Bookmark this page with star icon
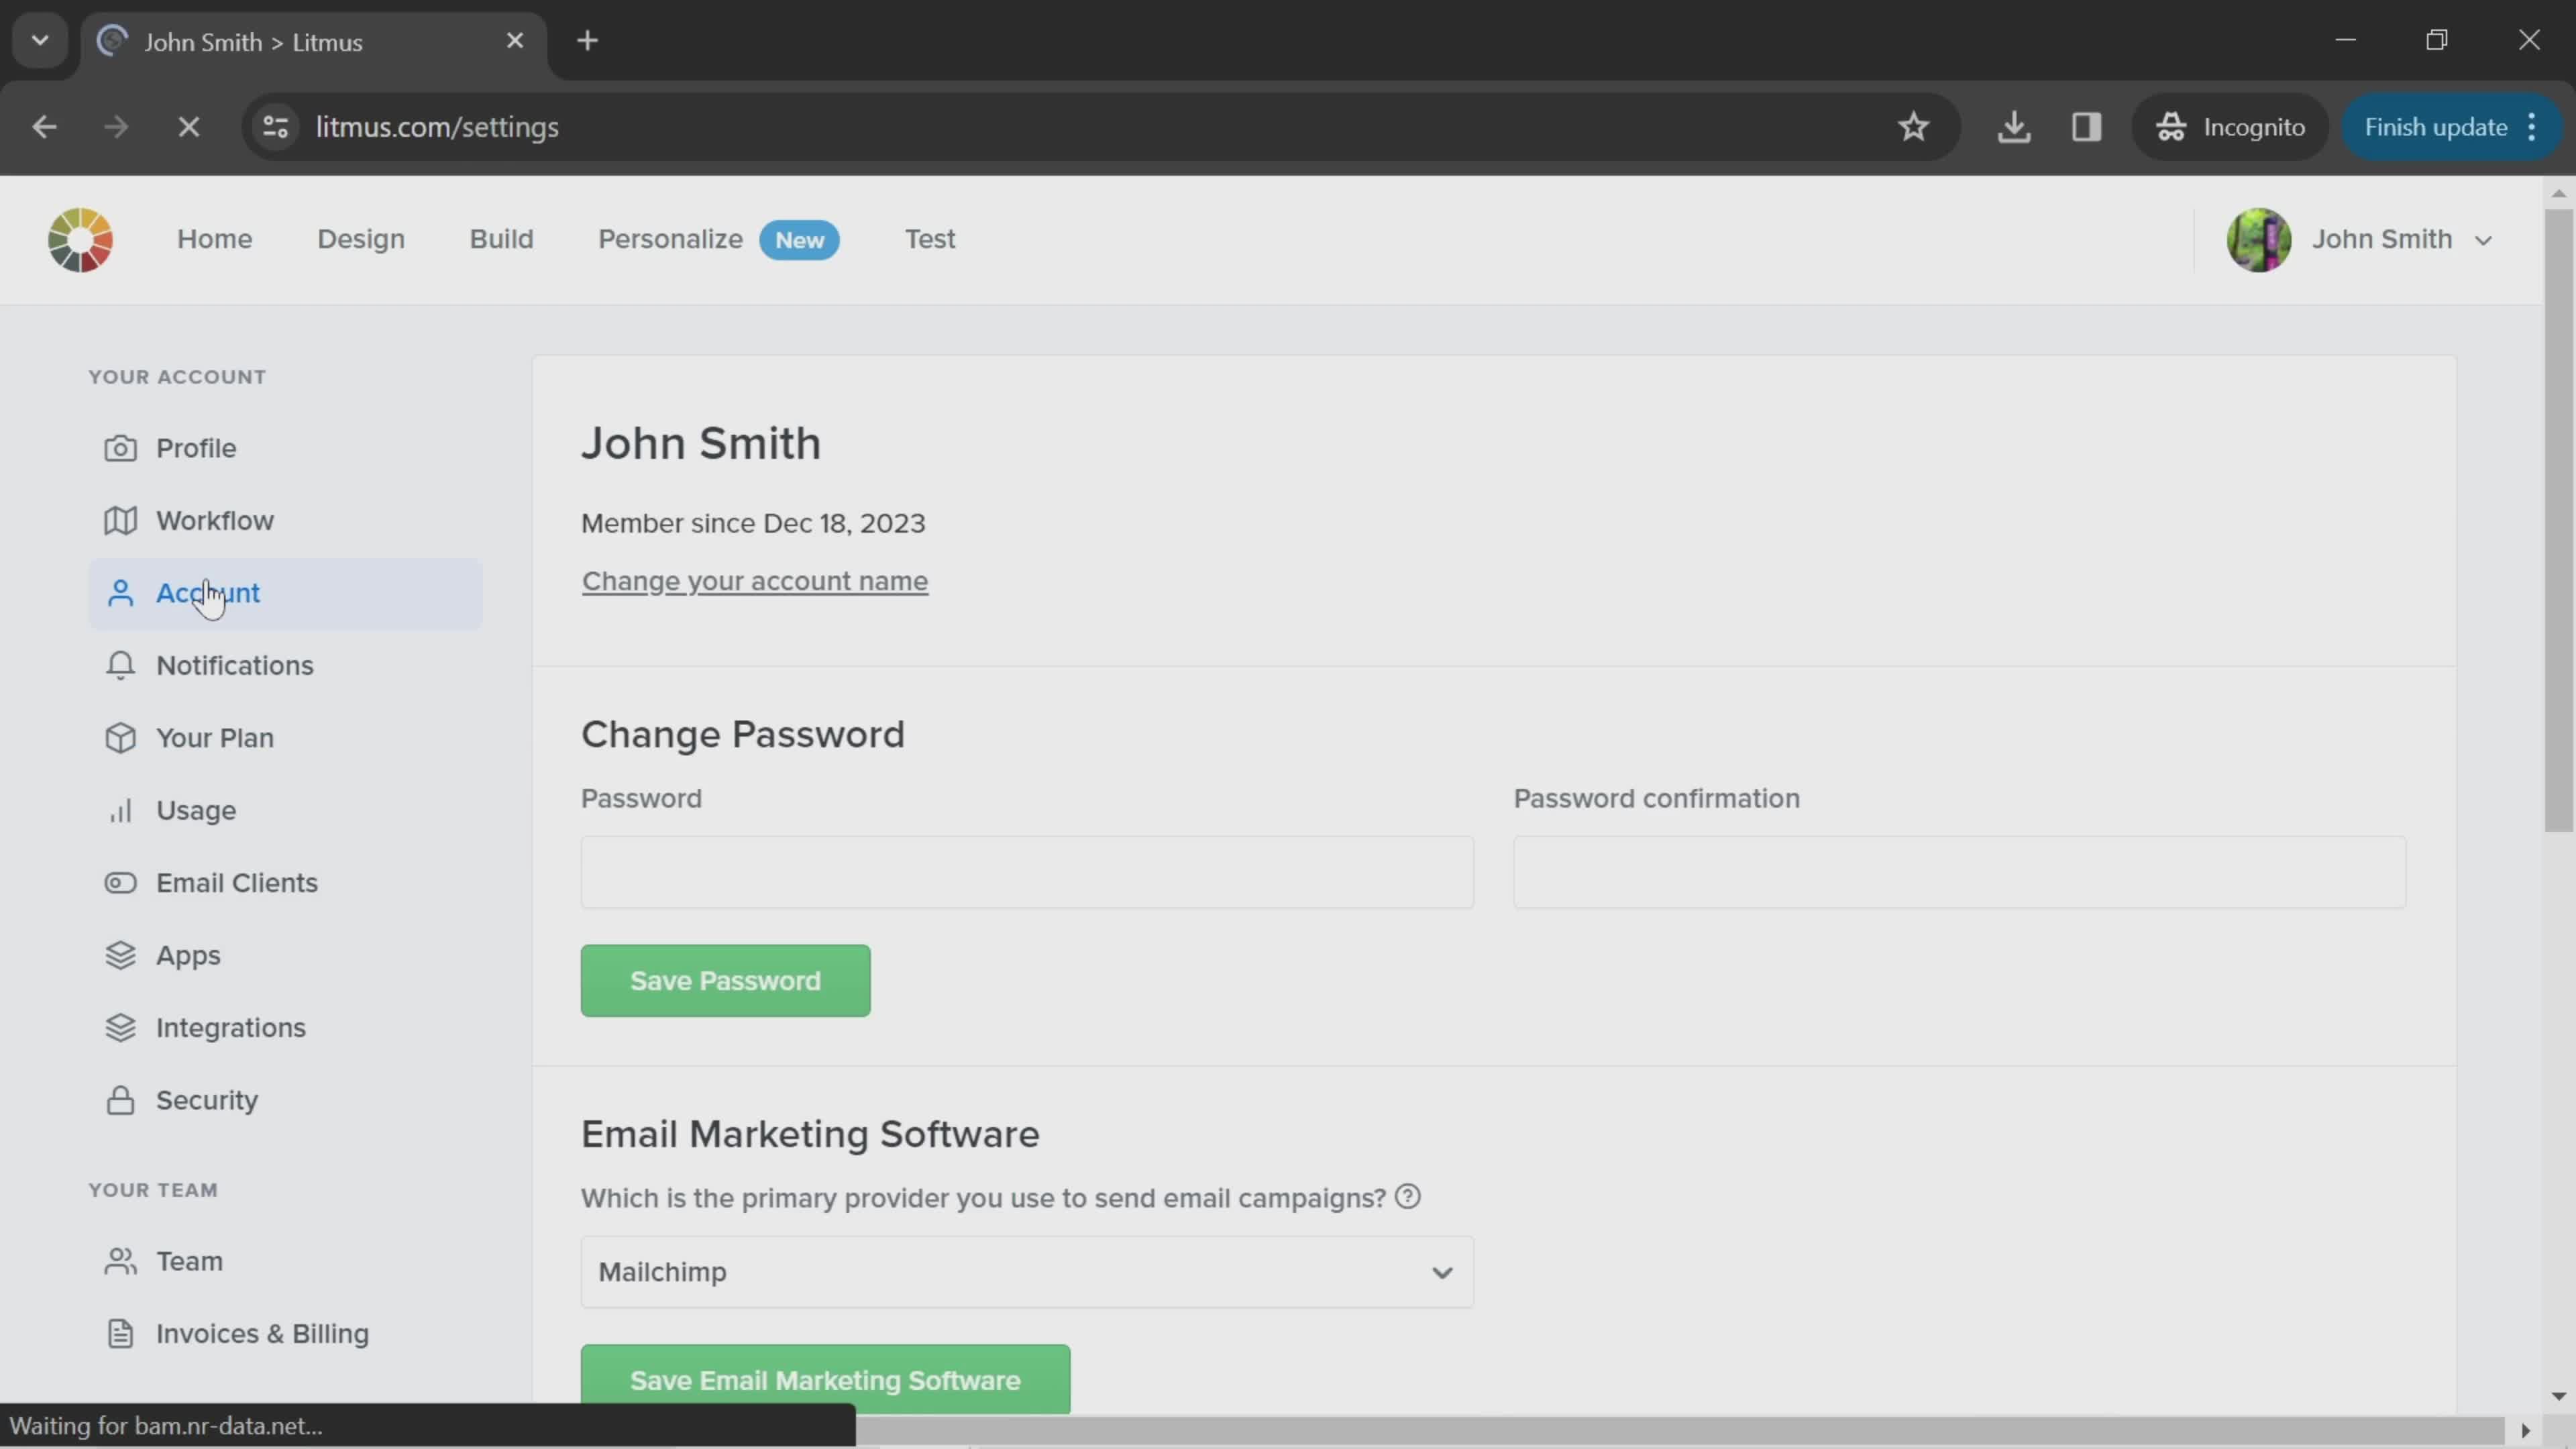2576x1449 pixels. pos(1913,127)
